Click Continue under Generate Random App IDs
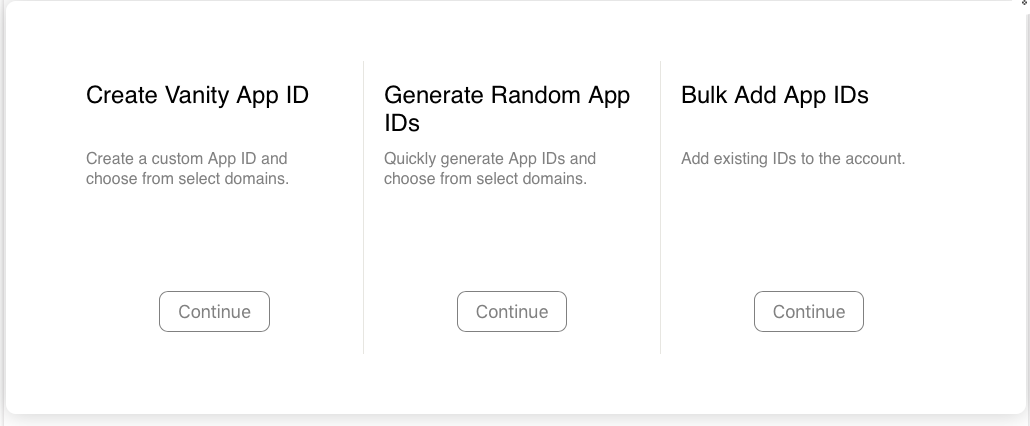 (x=511, y=311)
